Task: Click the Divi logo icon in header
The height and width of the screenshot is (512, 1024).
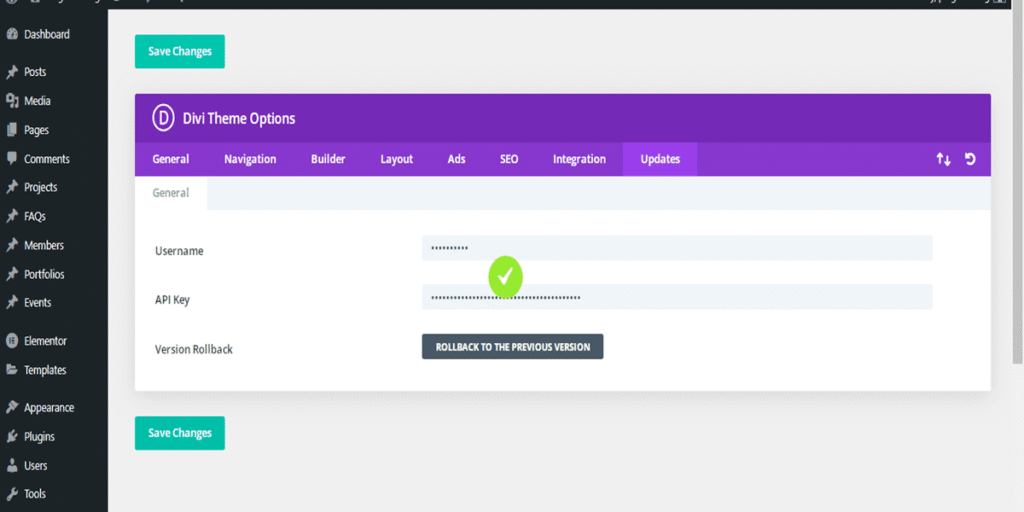Action: pos(163,118)
